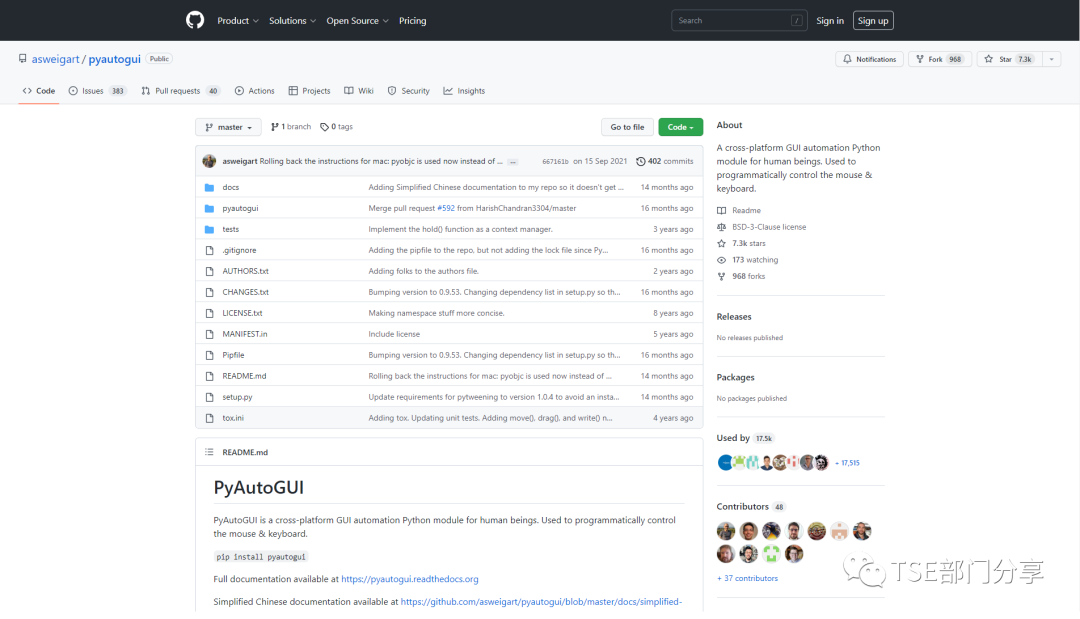Open commit hash 667161b

tap(555, 162)
